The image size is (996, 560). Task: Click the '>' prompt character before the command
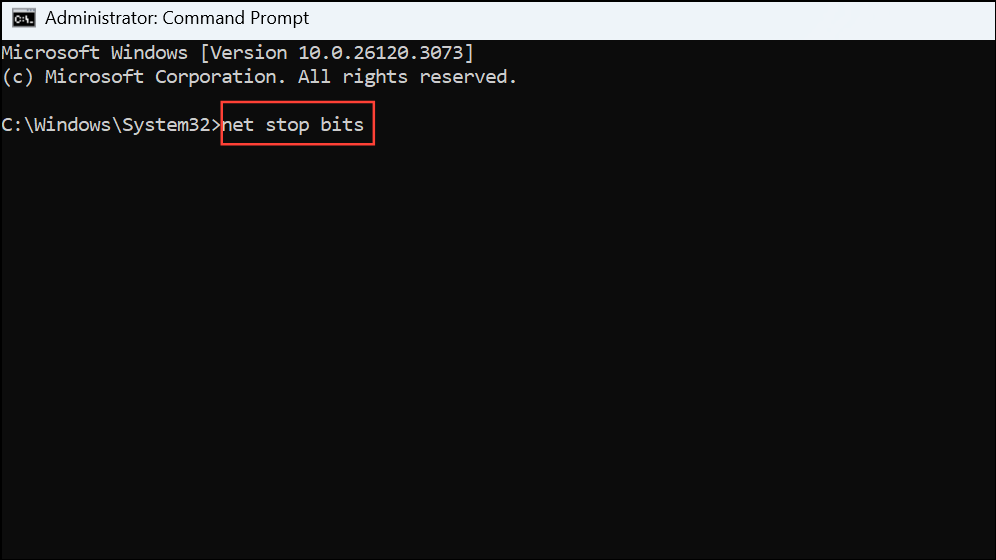(216, 125)
